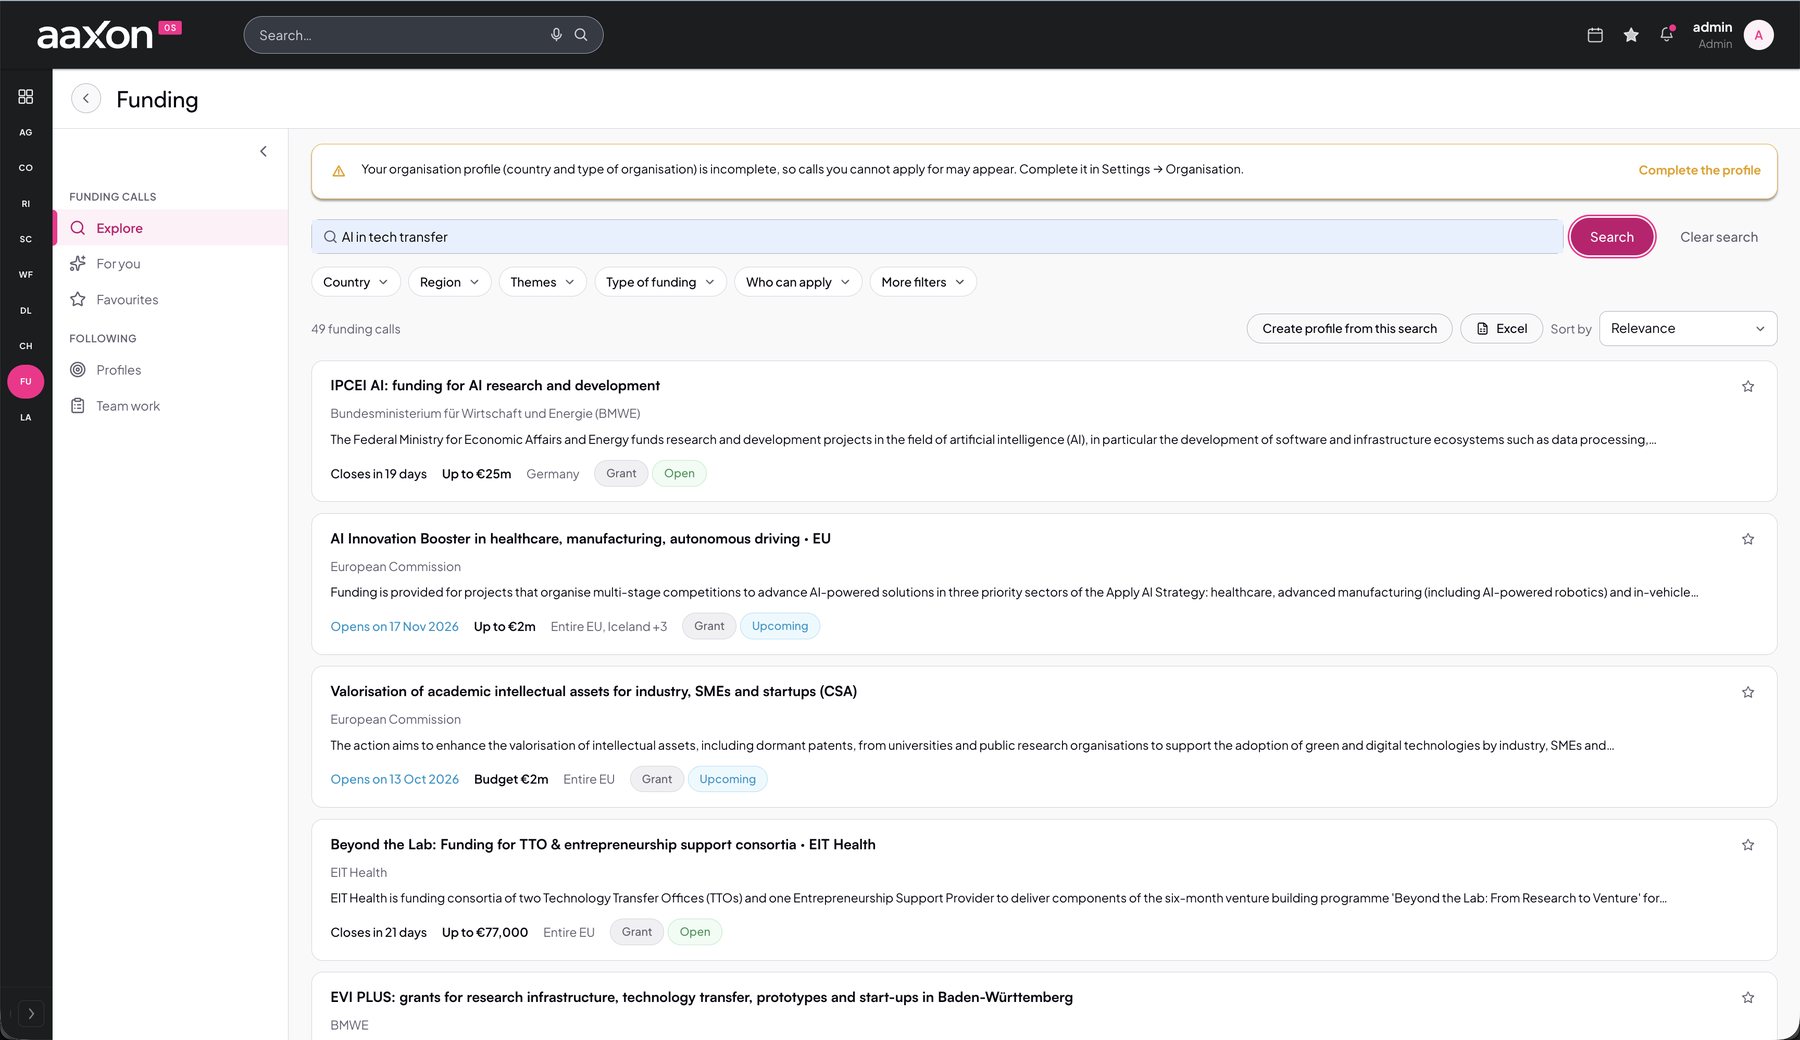Open the CH module in left rail

coord(26,346)
